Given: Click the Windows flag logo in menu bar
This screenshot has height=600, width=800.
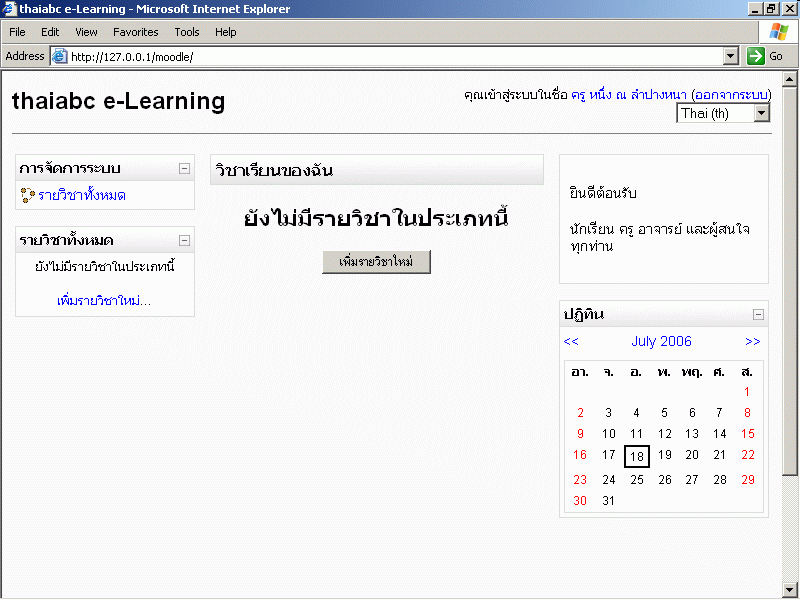Looking at the screenshot, I should [x=778, y=32].
